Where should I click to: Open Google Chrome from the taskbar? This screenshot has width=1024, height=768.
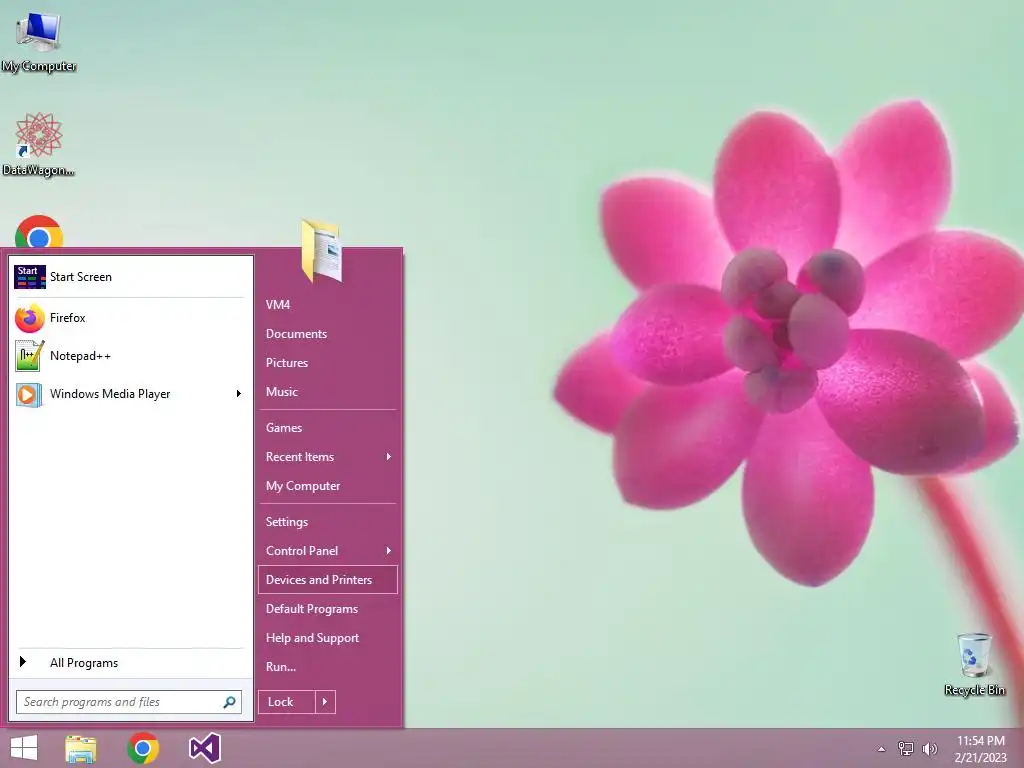[x=143, y=748]
